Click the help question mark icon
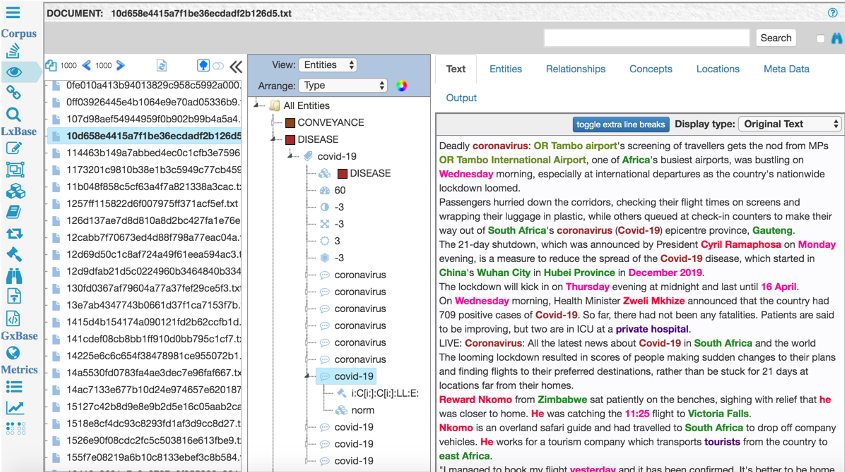The width and height of the screenshot is (845, 472). click(x=833, y=13)
